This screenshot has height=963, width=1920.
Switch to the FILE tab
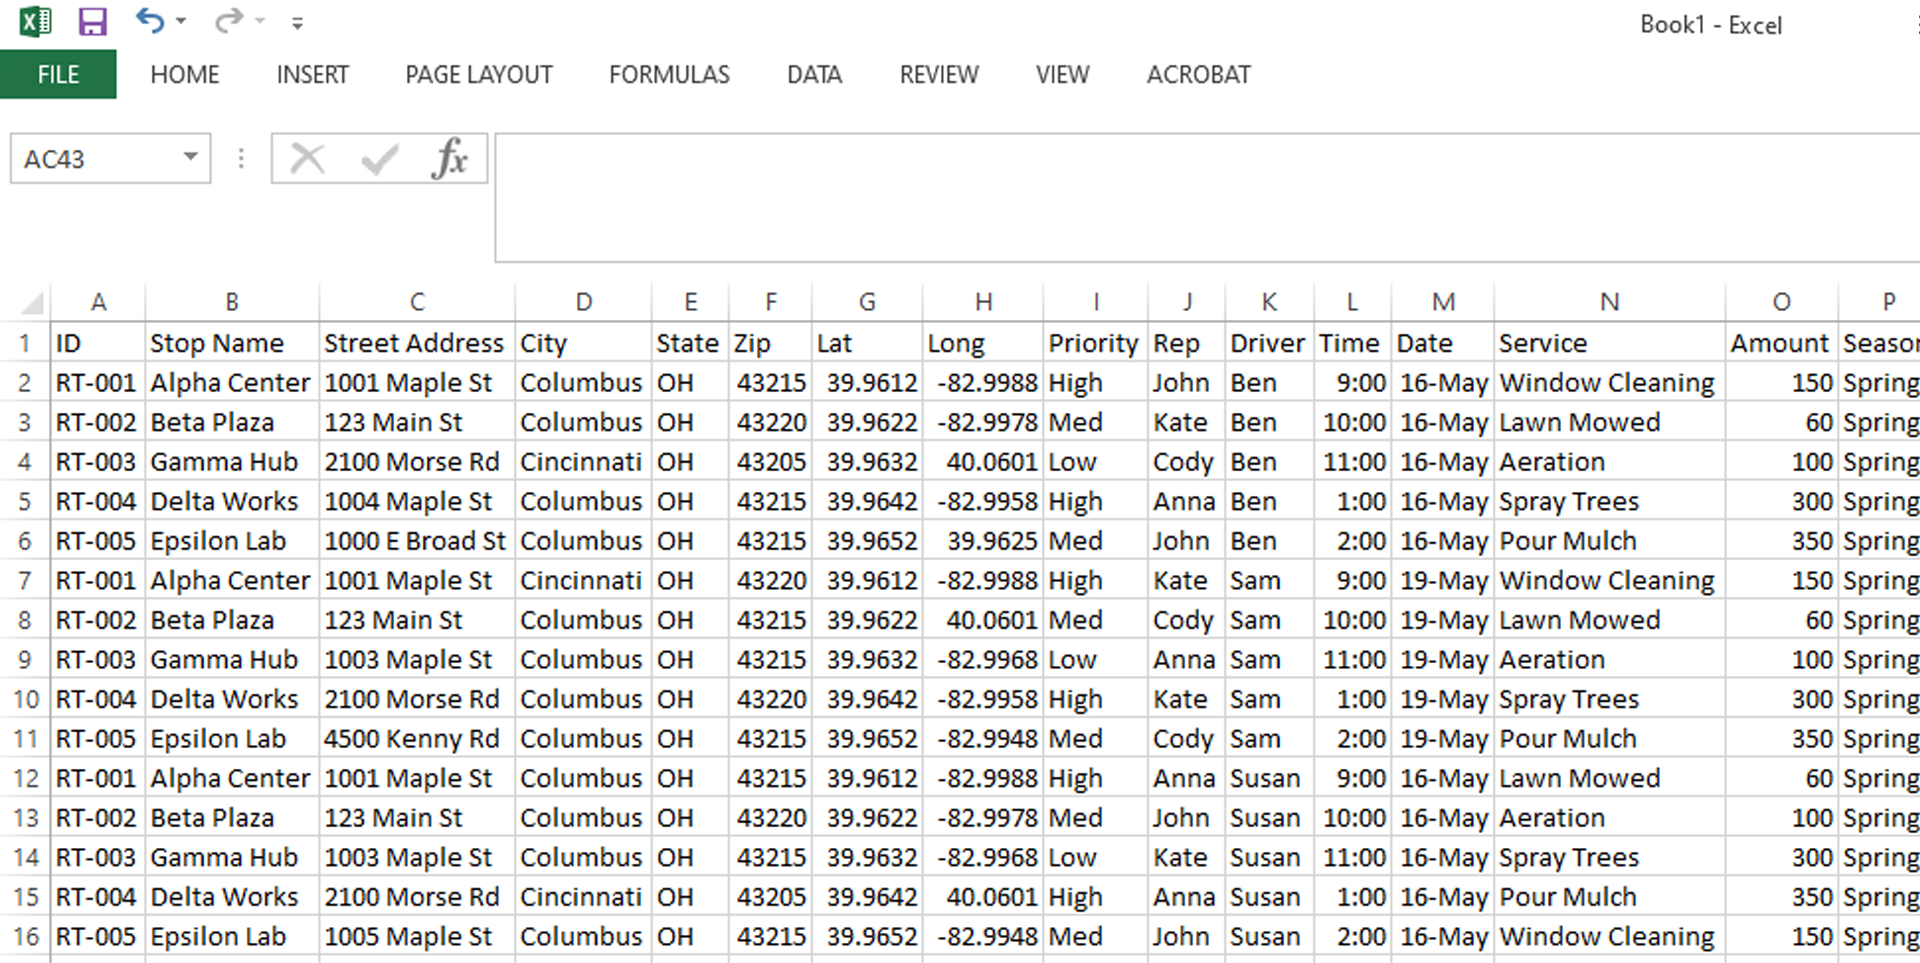57,74
